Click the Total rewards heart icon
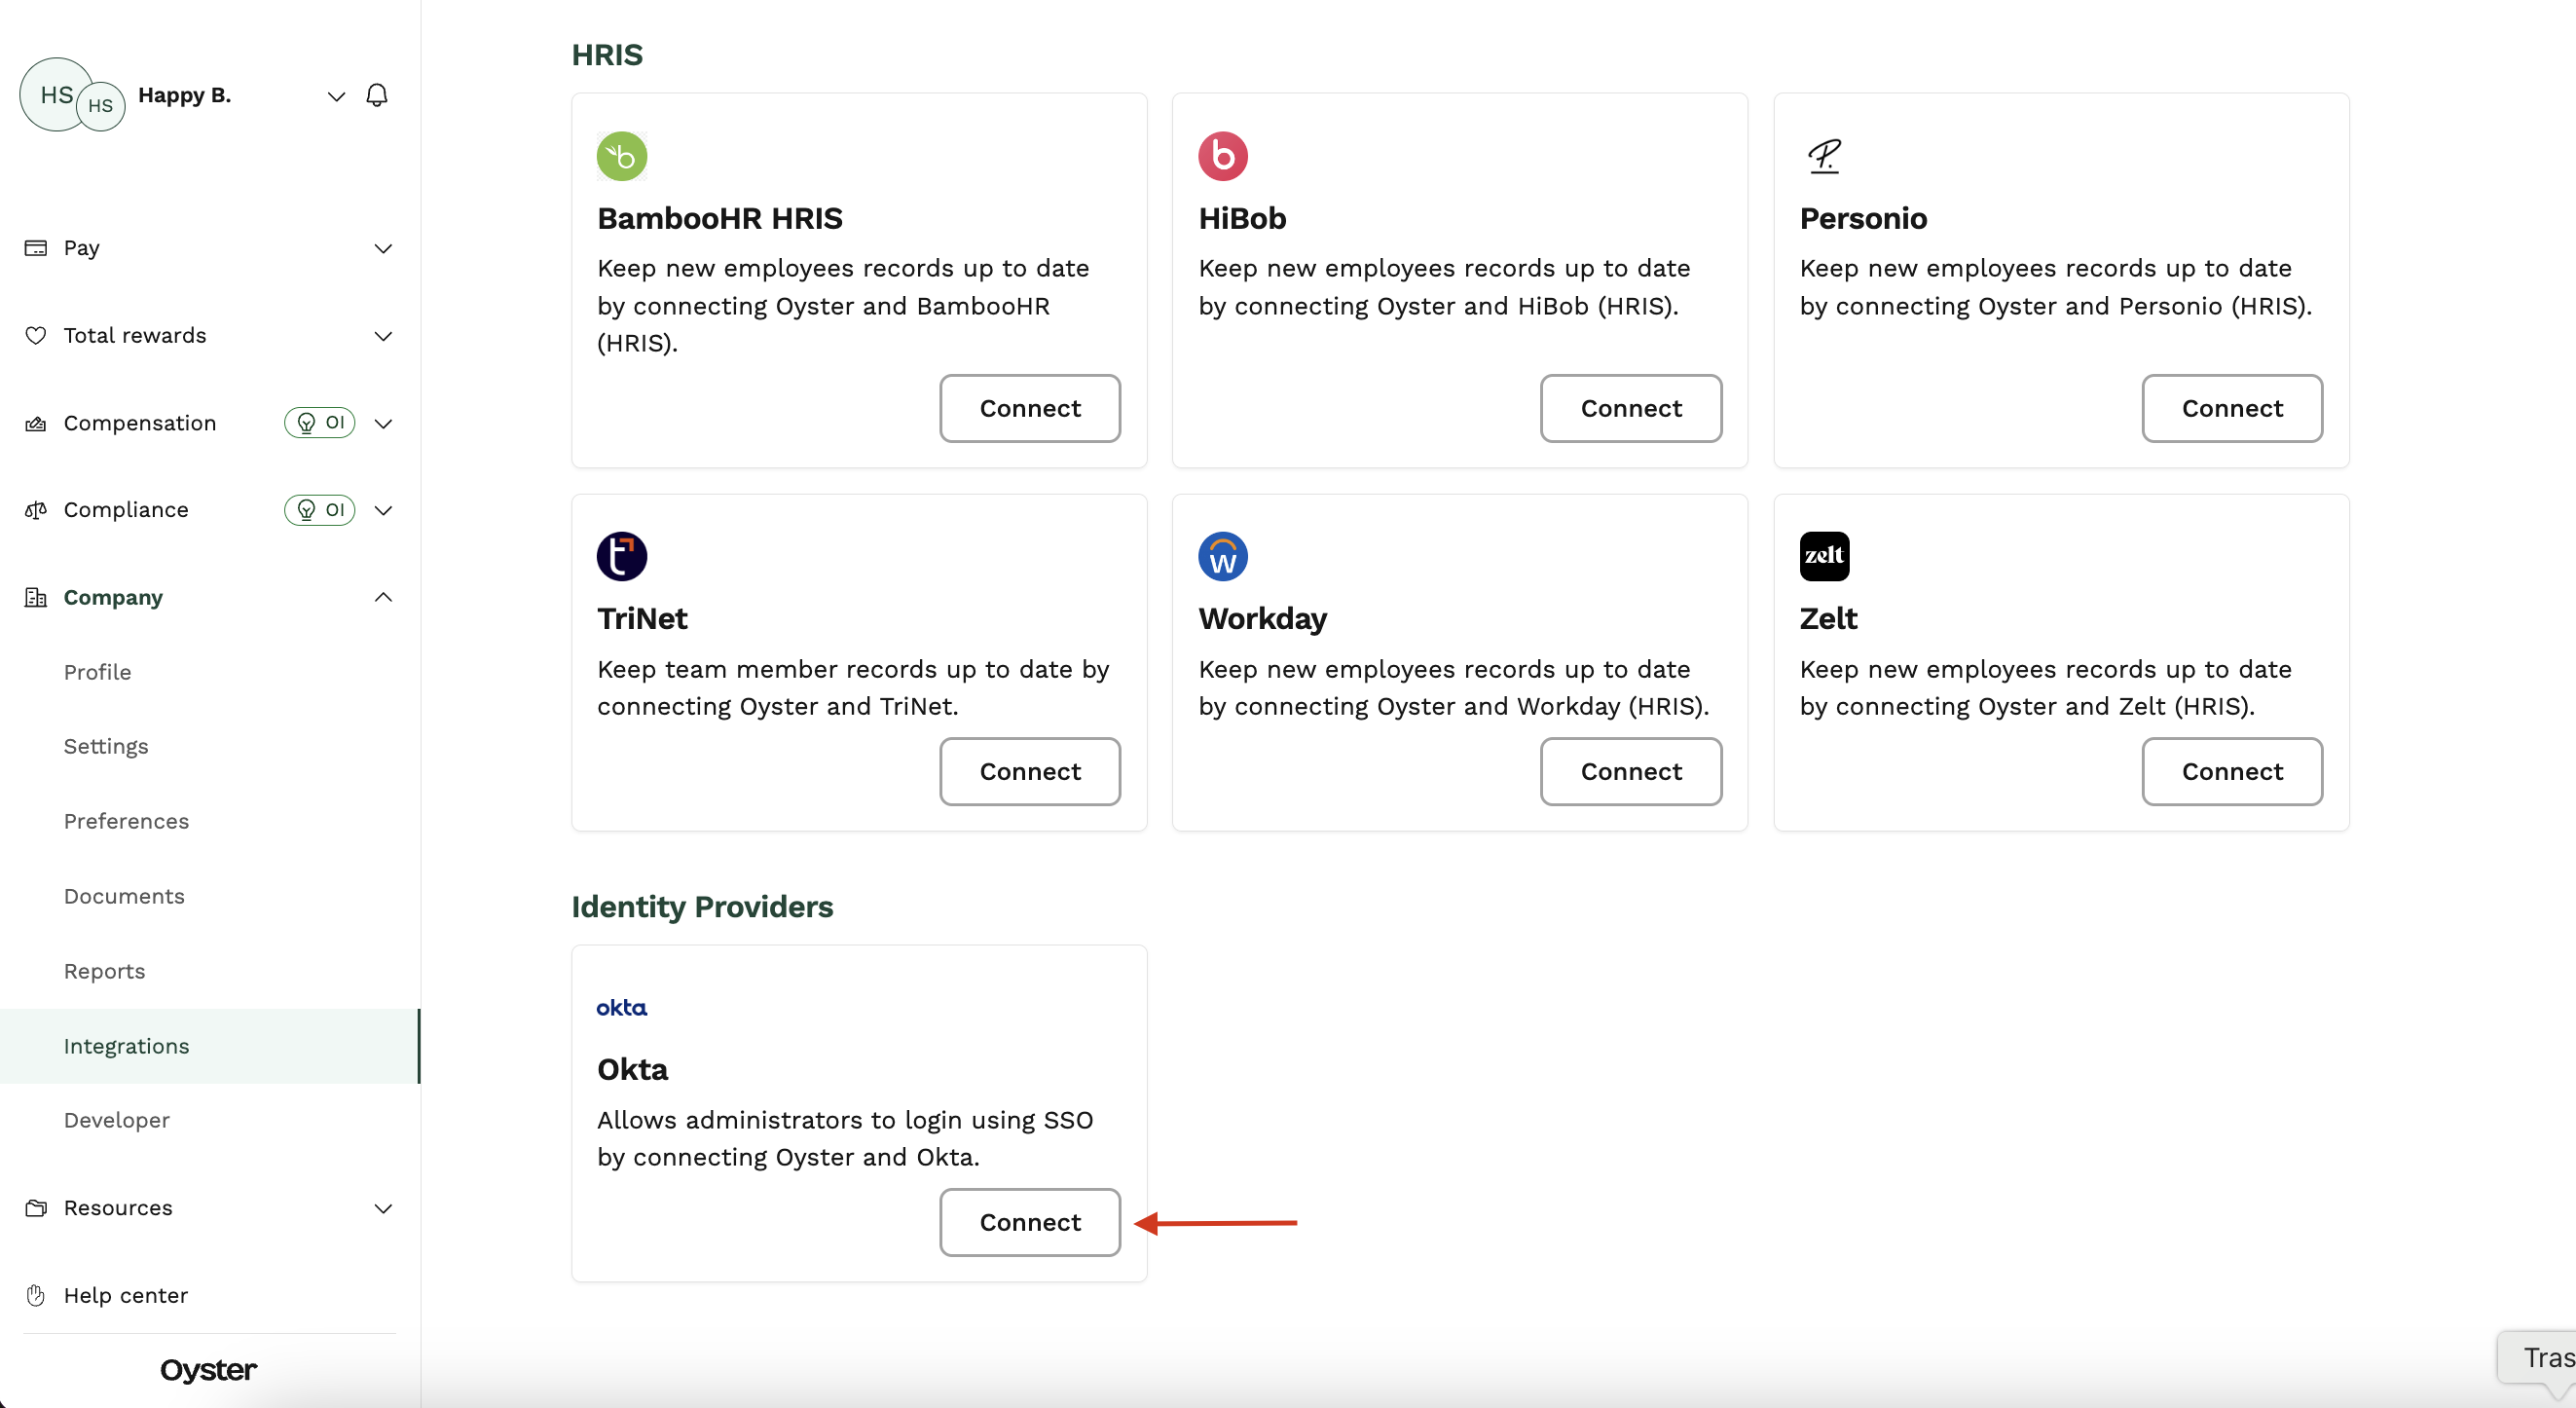This screenshot has height=1408, width=2576. click(36, 336)
